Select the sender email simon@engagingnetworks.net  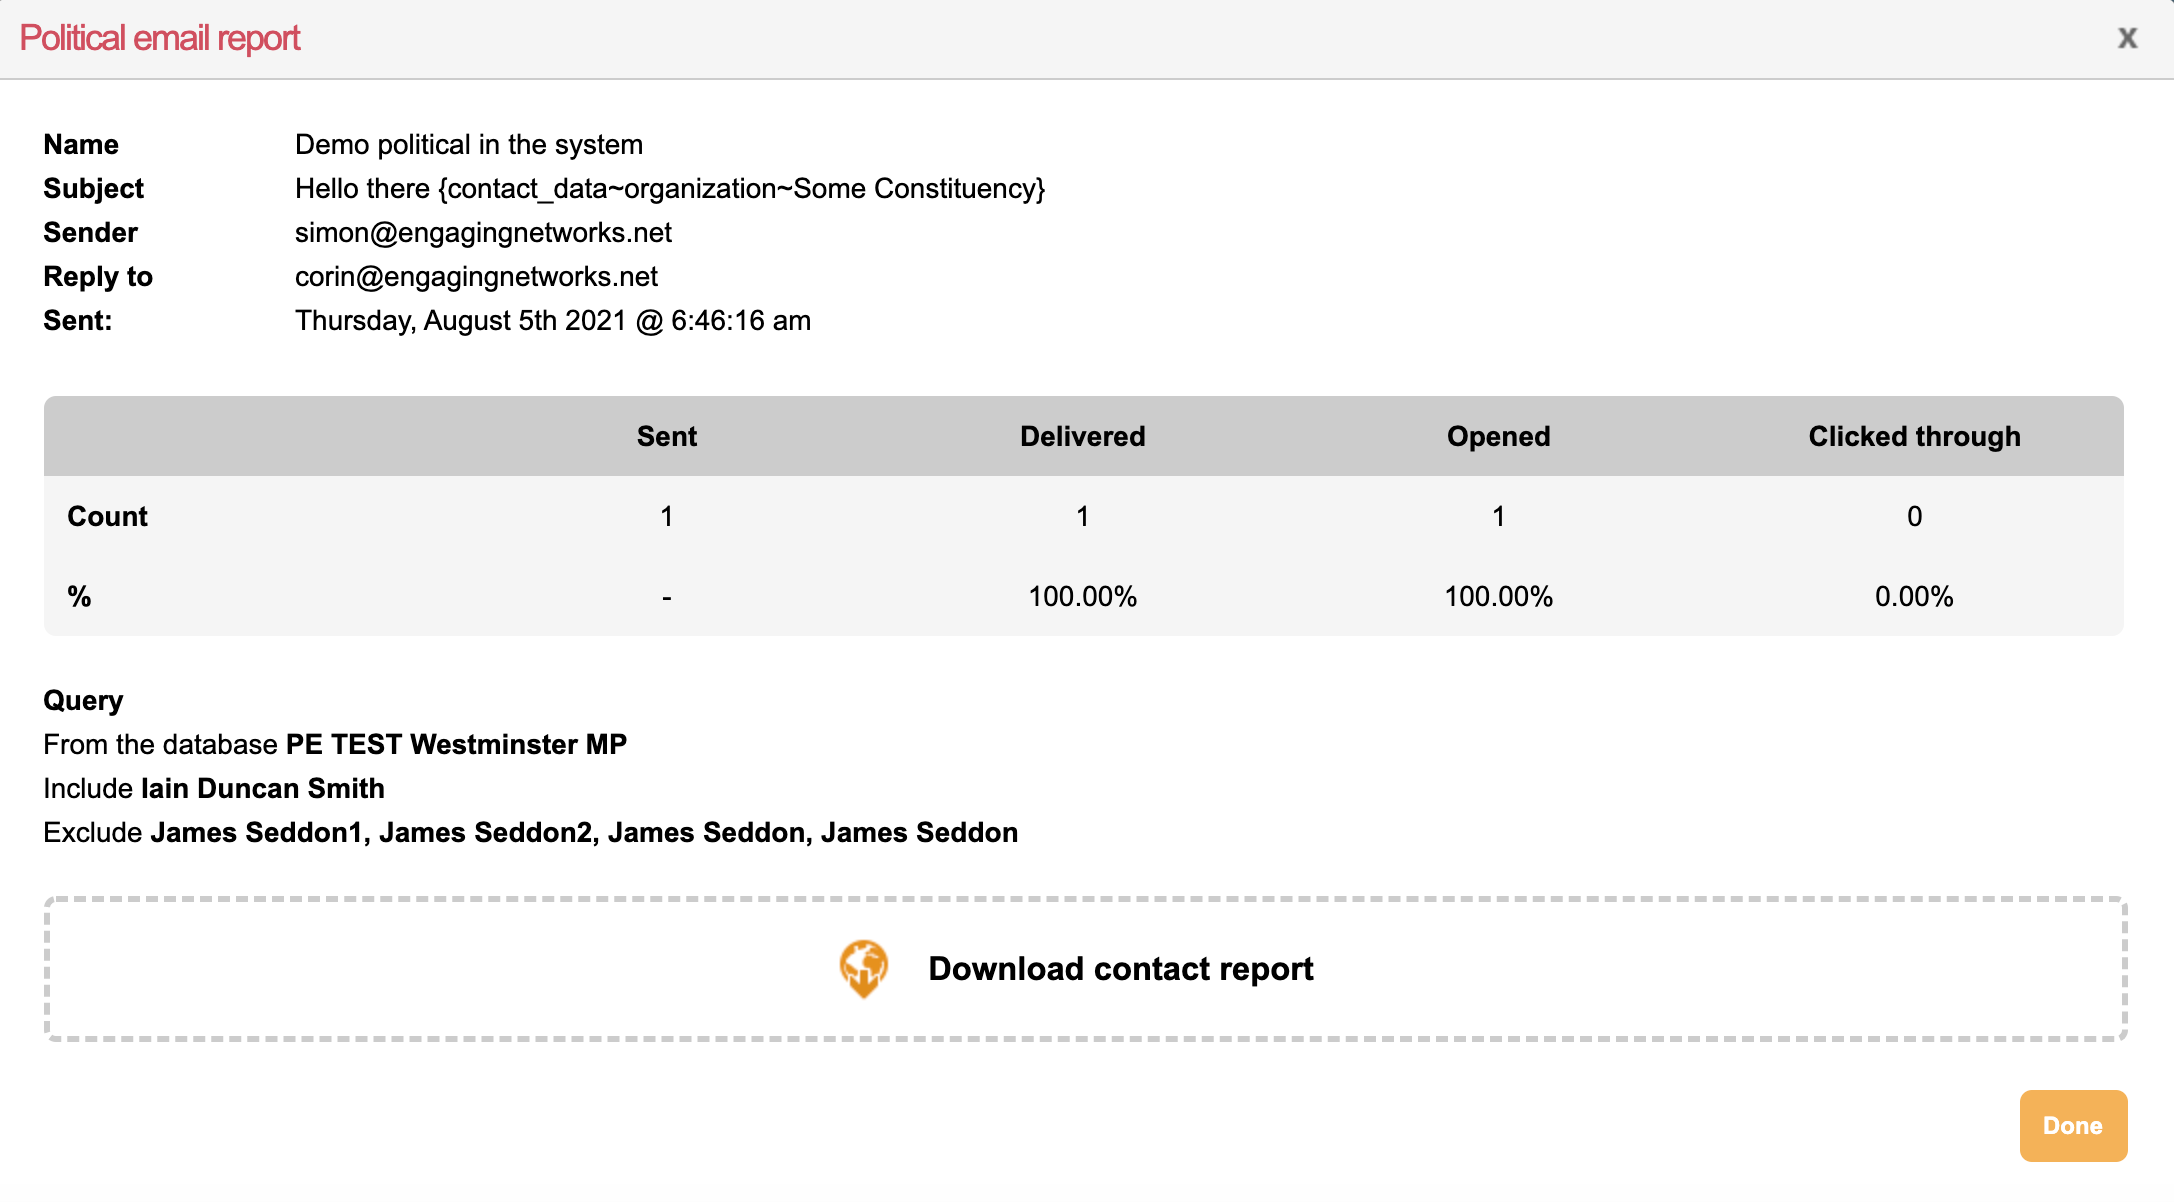(483, 233)
